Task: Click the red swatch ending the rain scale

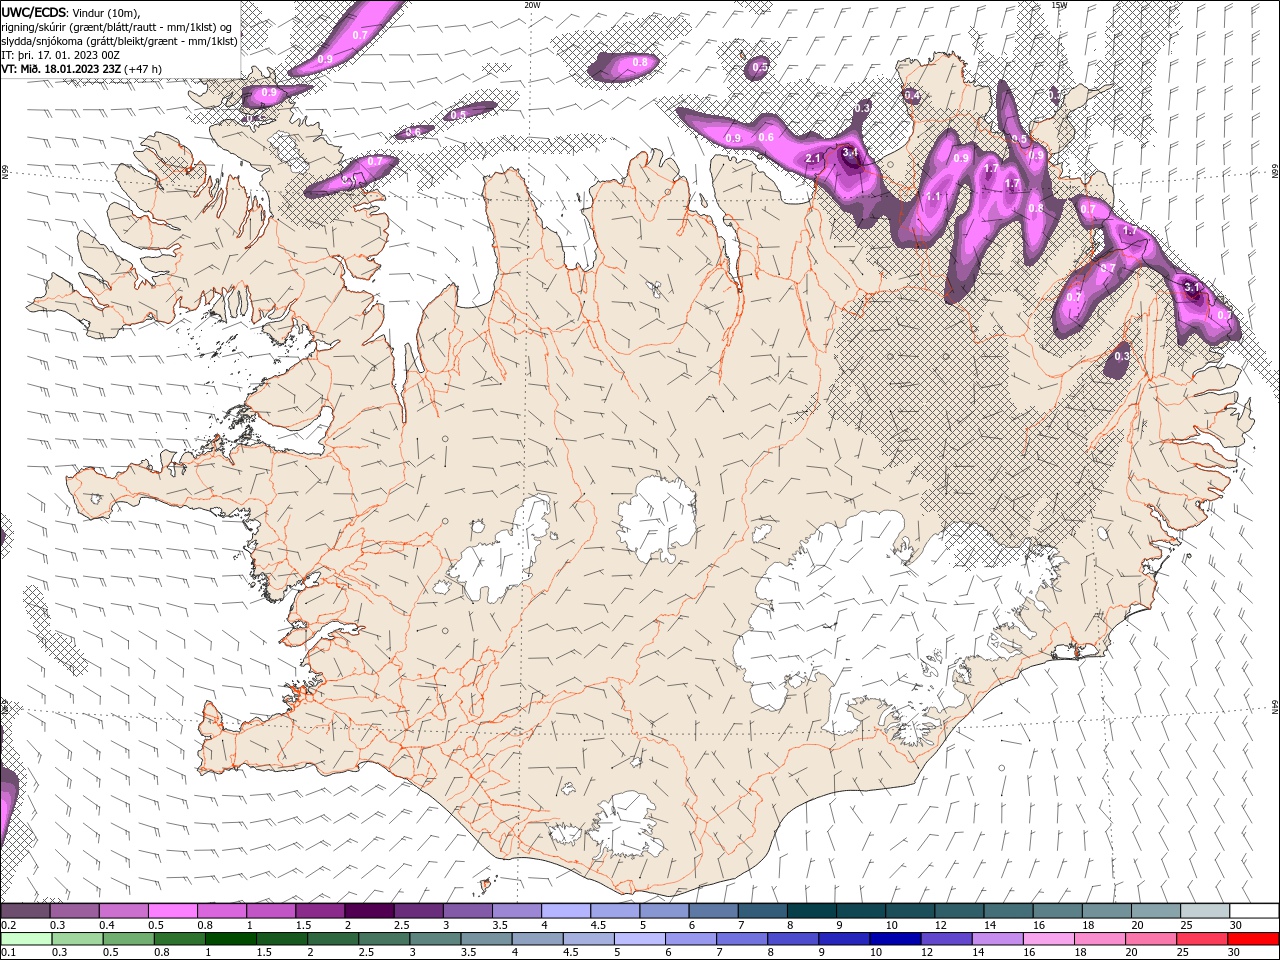Action: pos(1254,939)
